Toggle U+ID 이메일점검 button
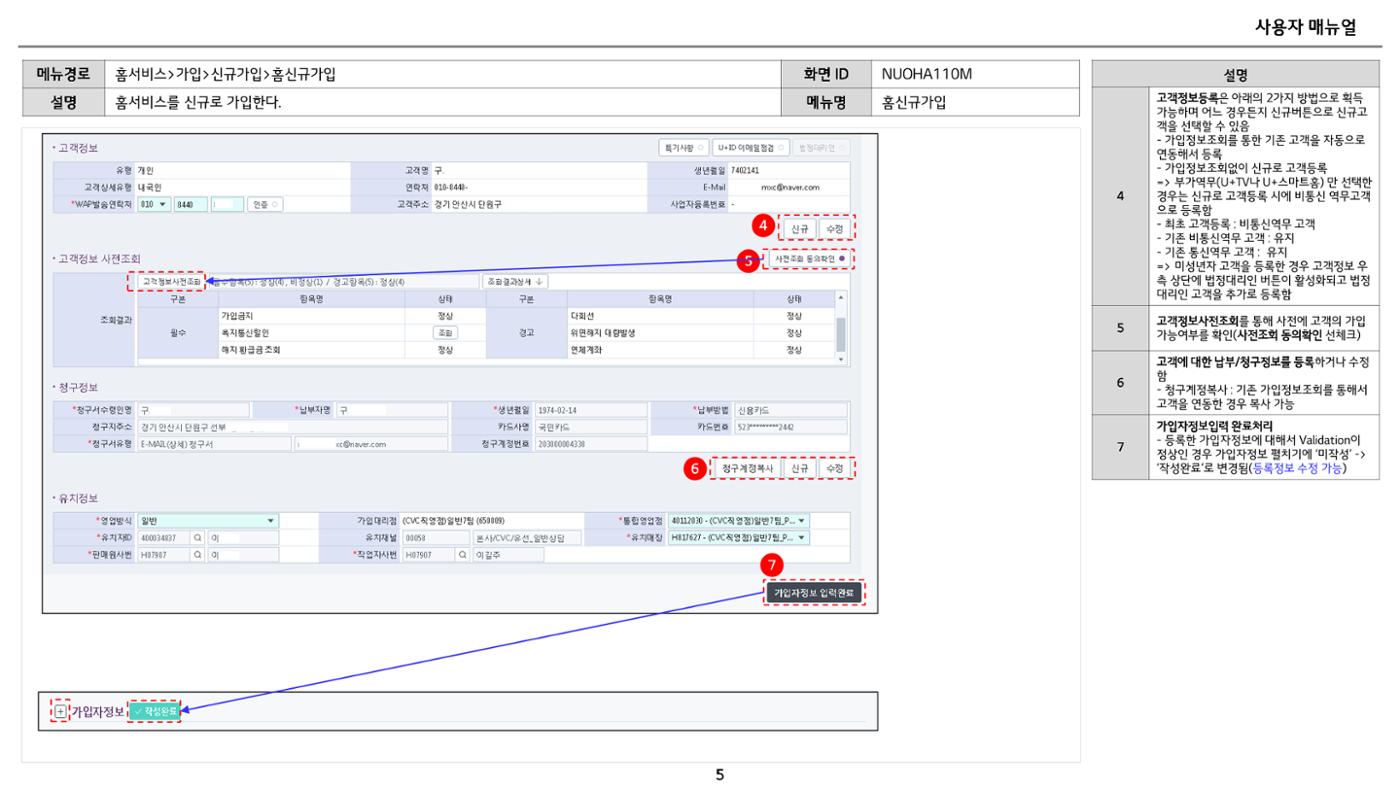This screenshot has height=788, width=1400. (x=750, y=147)
